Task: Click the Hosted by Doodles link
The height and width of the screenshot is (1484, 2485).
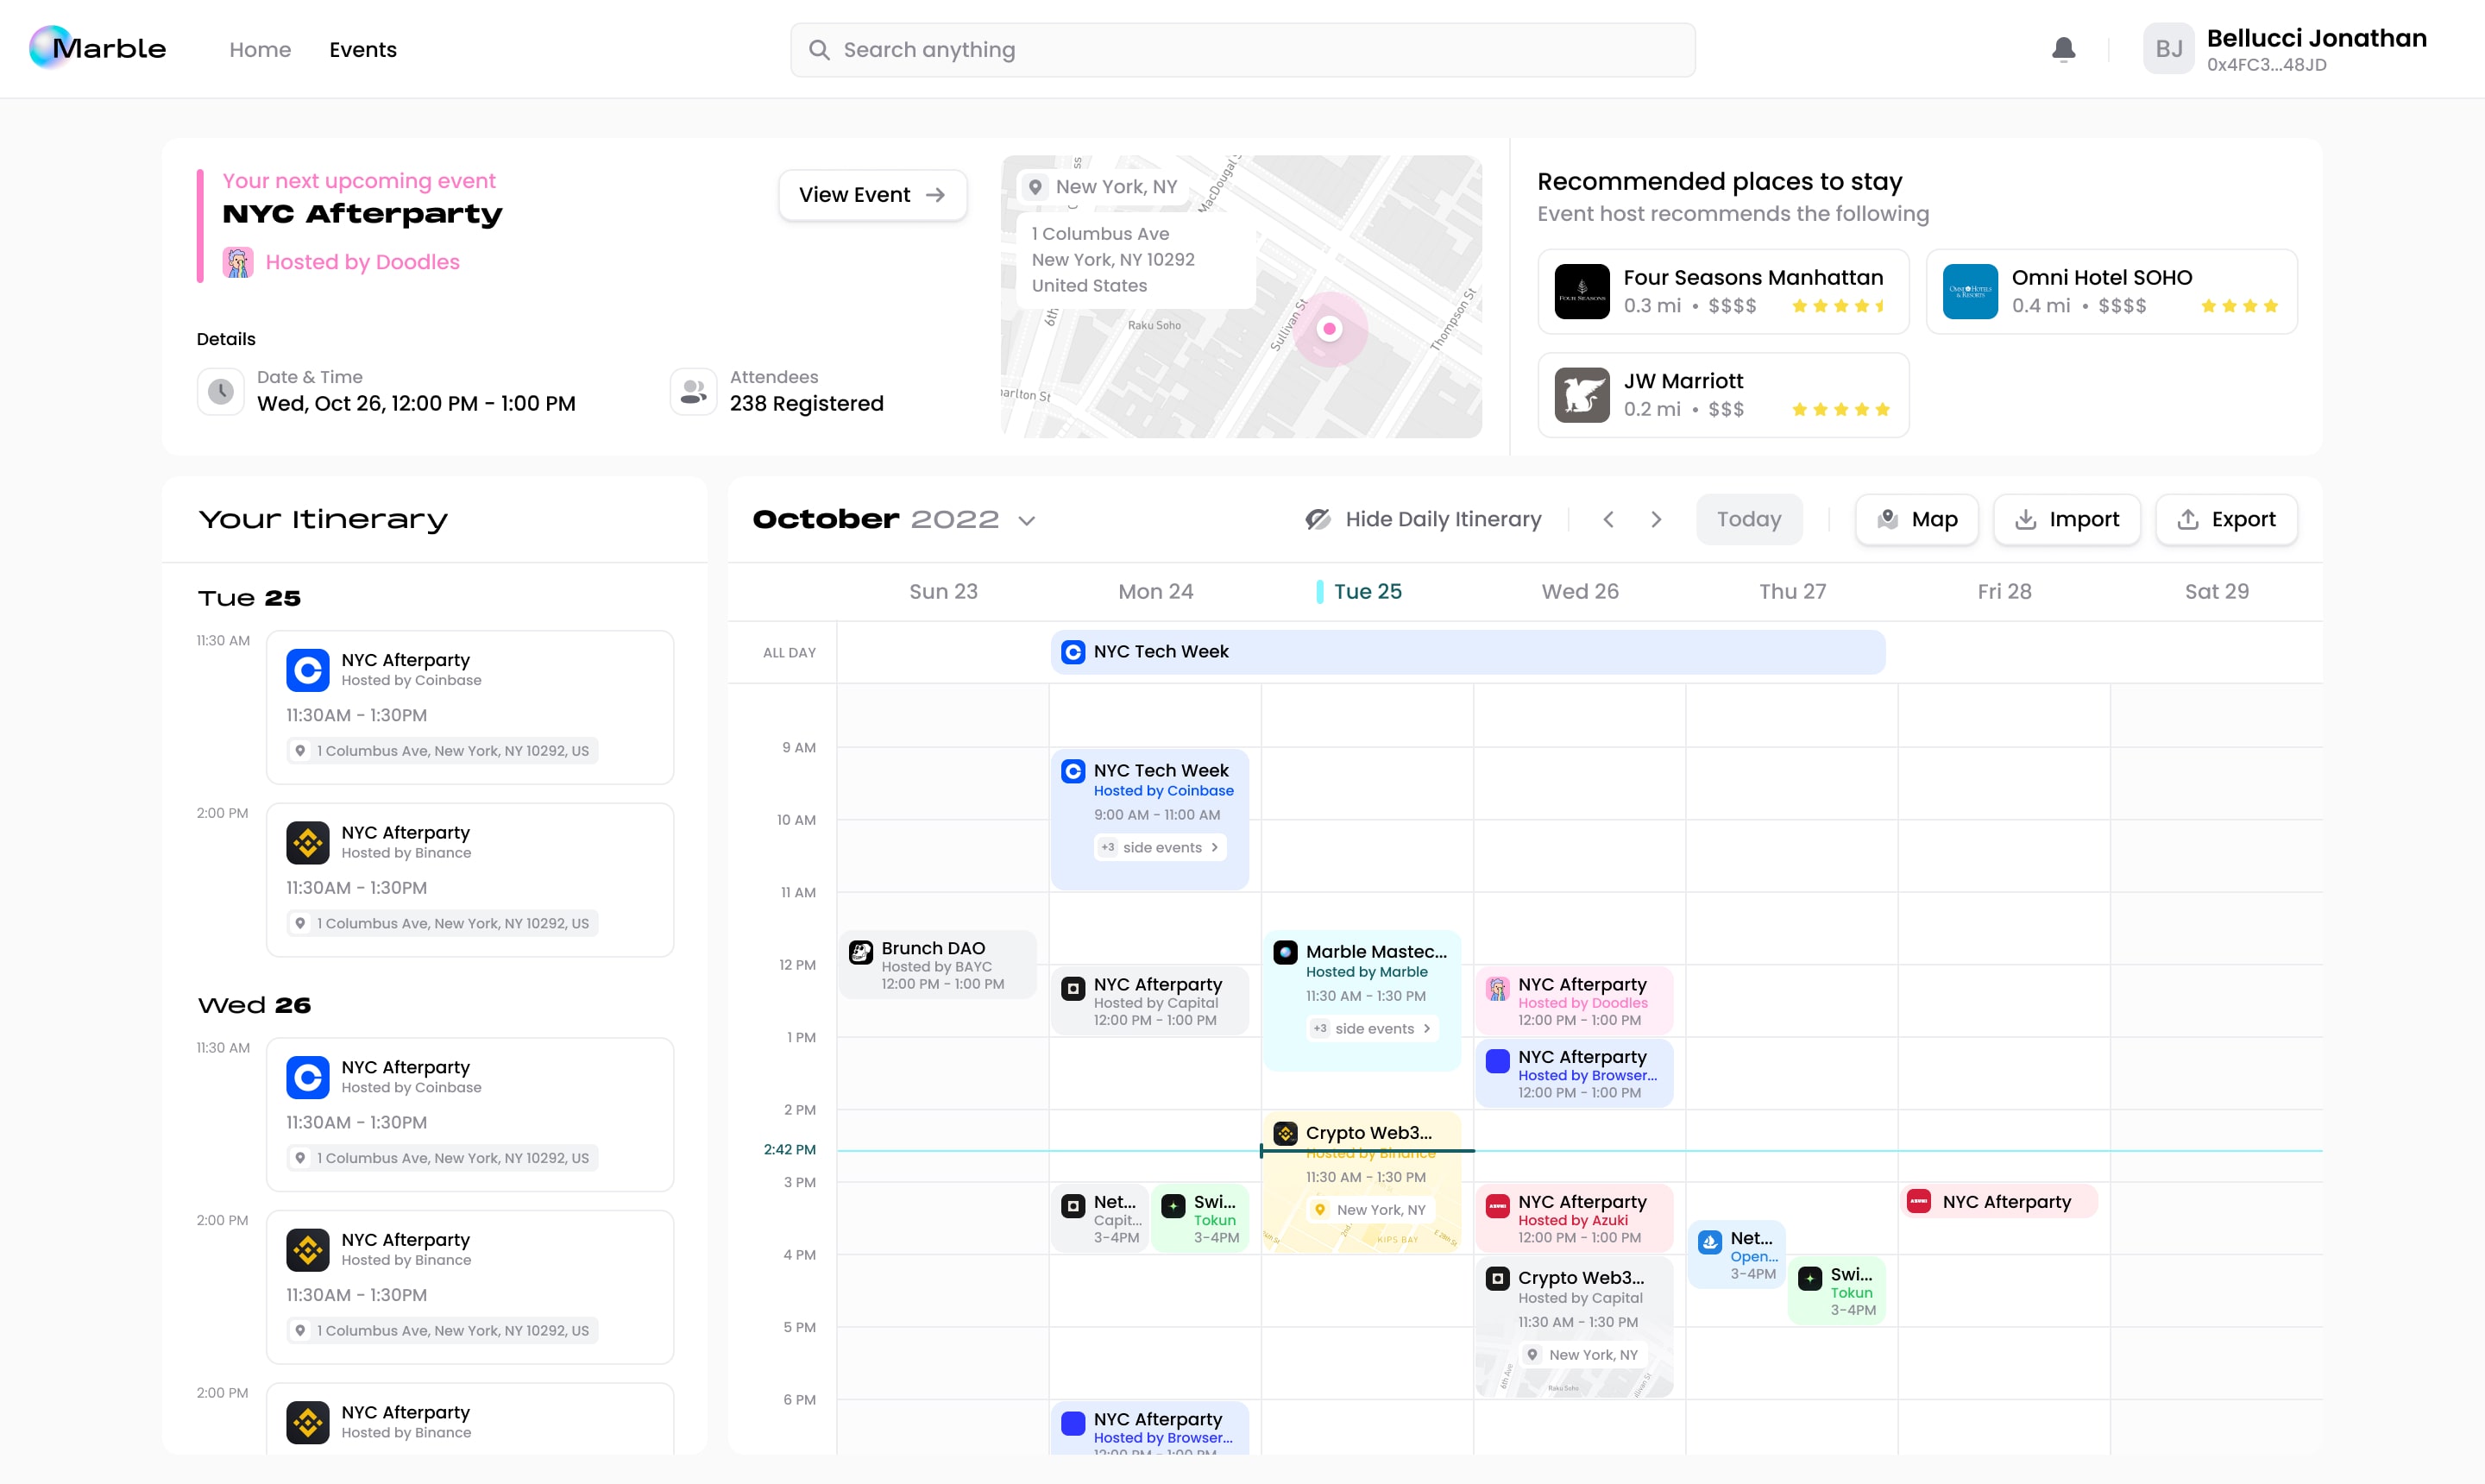Action: 363,262
